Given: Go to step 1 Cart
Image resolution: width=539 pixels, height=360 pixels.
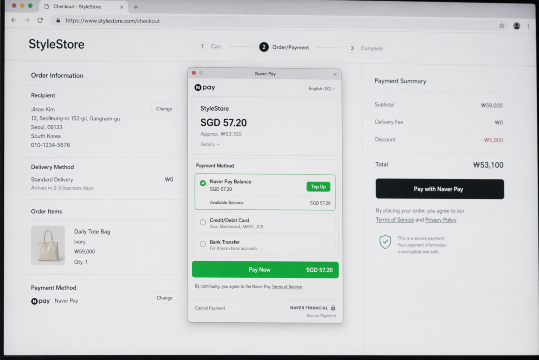Looking at the screenshot, I should 210,46.
